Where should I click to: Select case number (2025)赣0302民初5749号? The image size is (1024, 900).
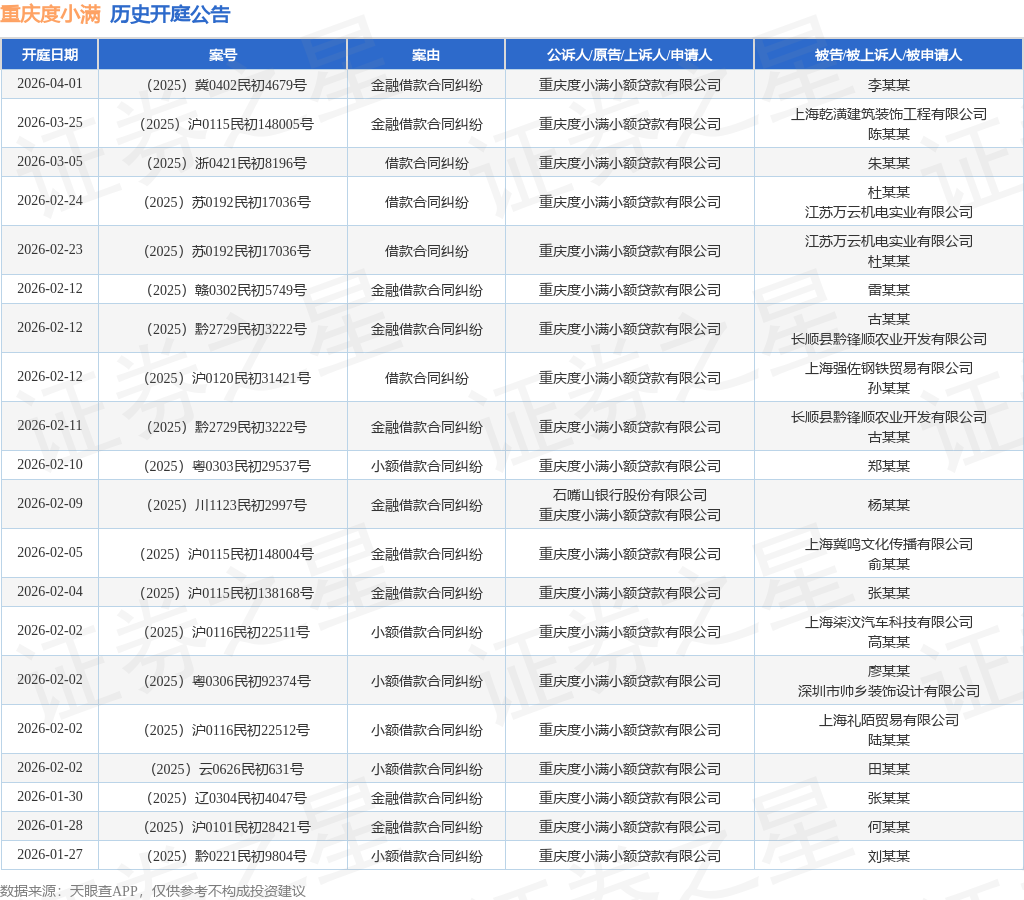point(226,290)
